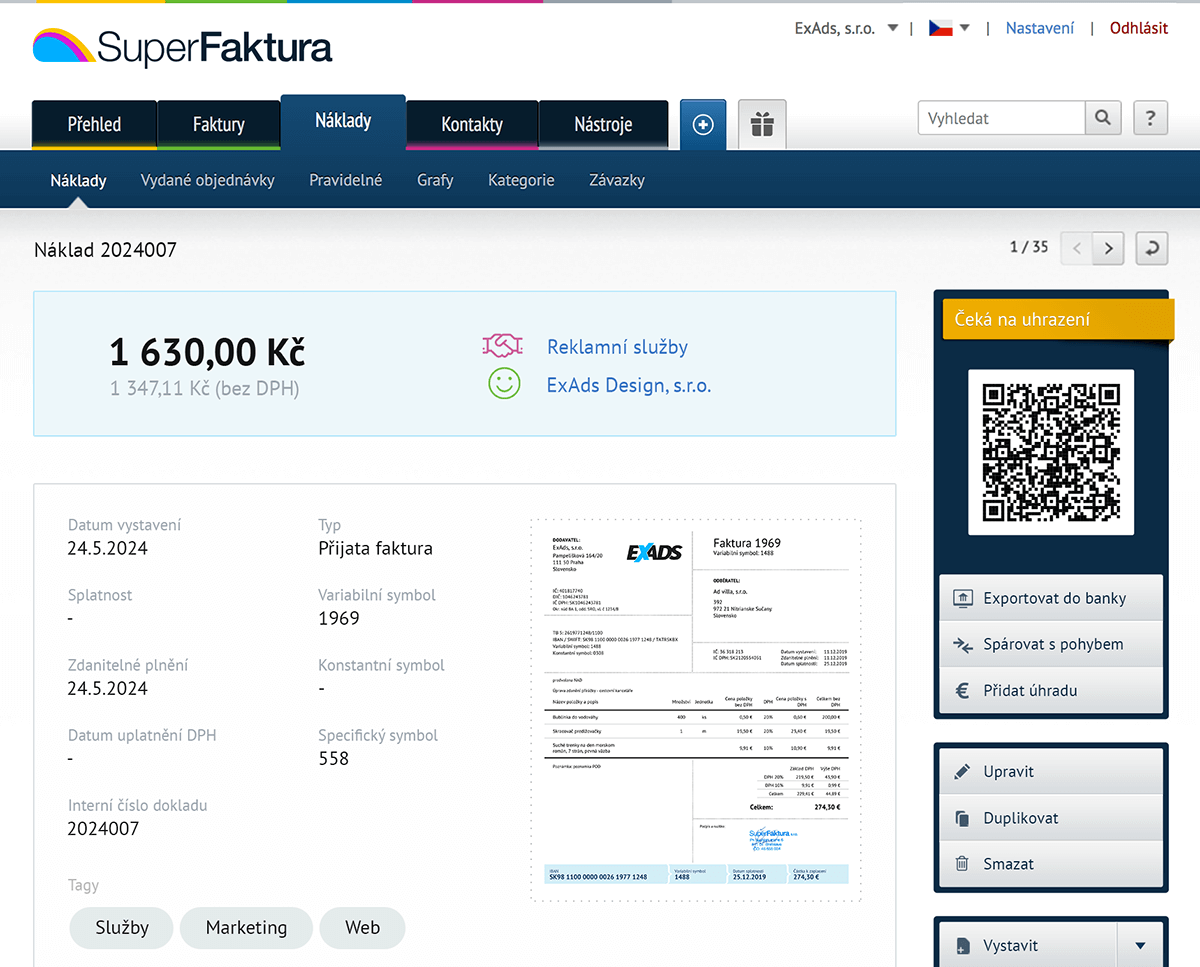
Task: Open the ExAds Design, s.r.o. link
Action: click(629, 384)
